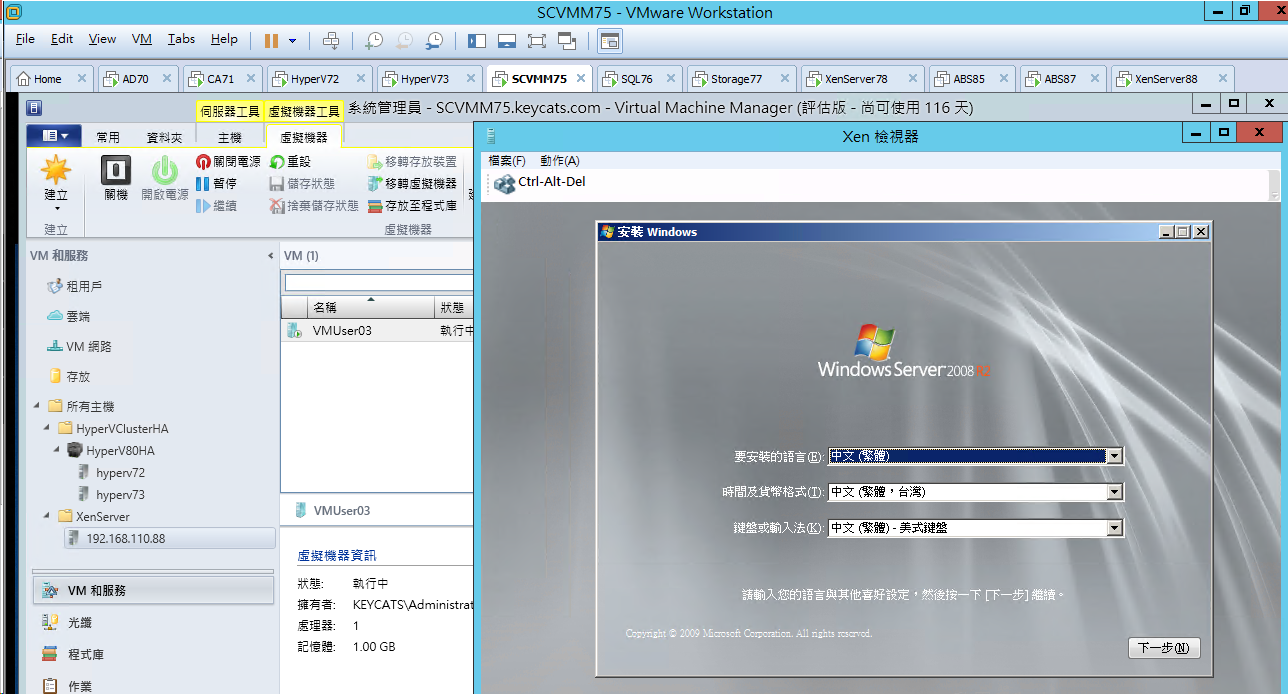1288x694 pixels.
Task: Enter VMware full screen mode icon
Action: pyautogui.click(x=536, y=40)
